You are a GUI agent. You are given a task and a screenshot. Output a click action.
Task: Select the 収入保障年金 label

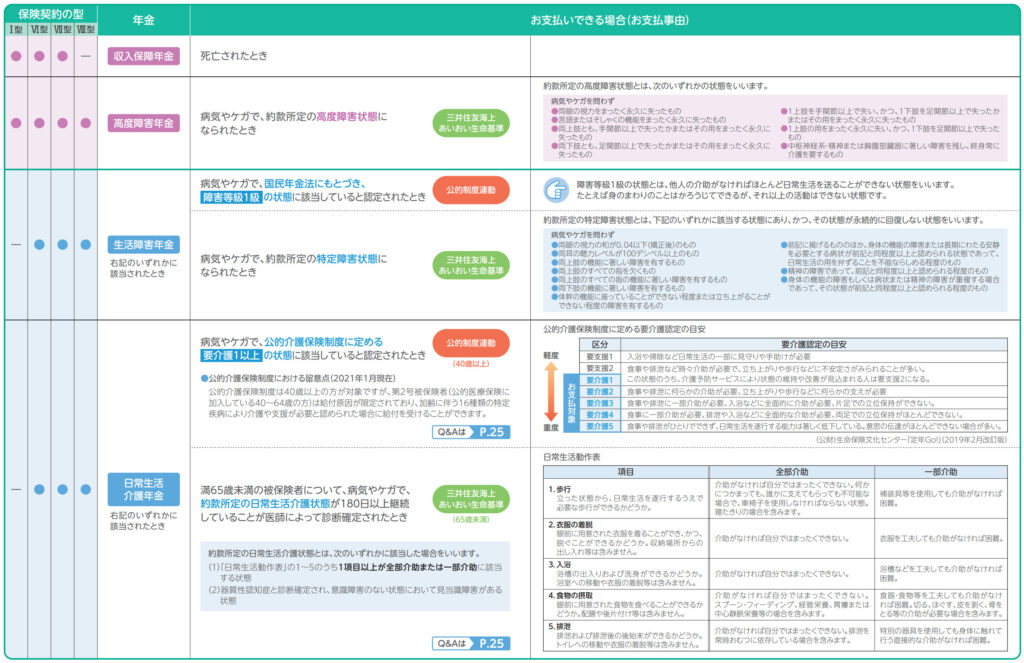pos(143,56)
